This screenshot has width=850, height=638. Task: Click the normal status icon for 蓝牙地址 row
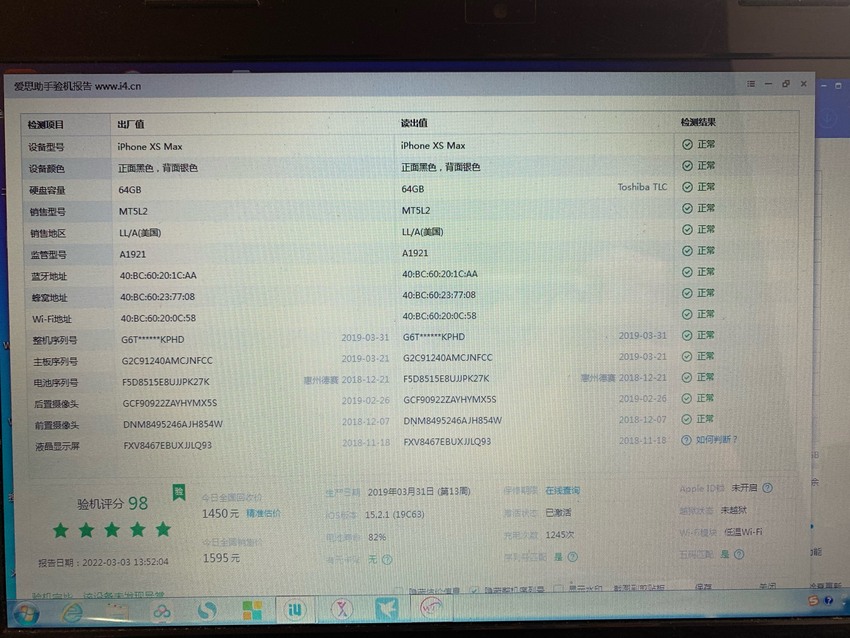[x=687, y=272]
